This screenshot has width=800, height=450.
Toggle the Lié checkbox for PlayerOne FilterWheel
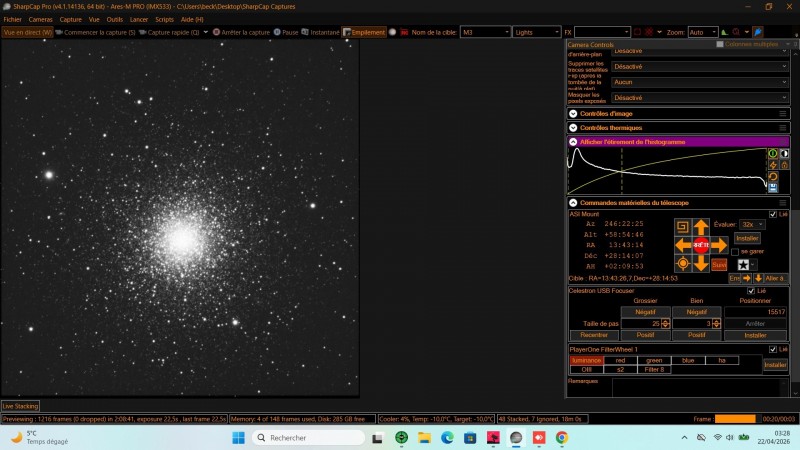tap(773, 349)
